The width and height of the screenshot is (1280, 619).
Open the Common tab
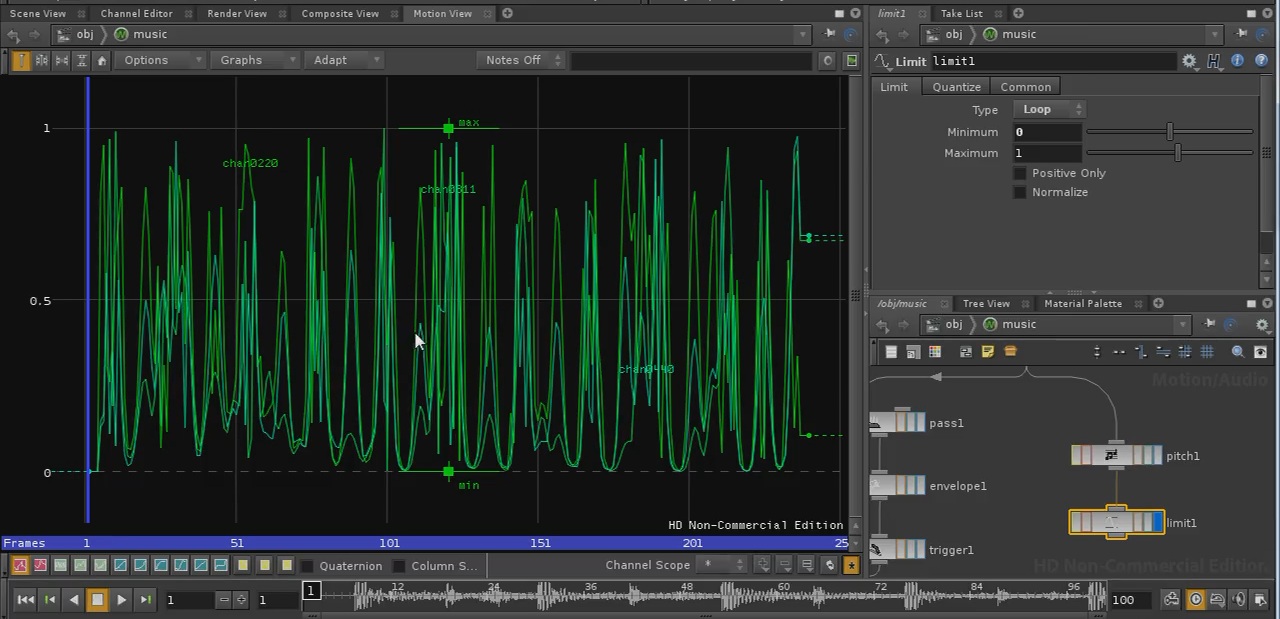(x=1026, y=87)
